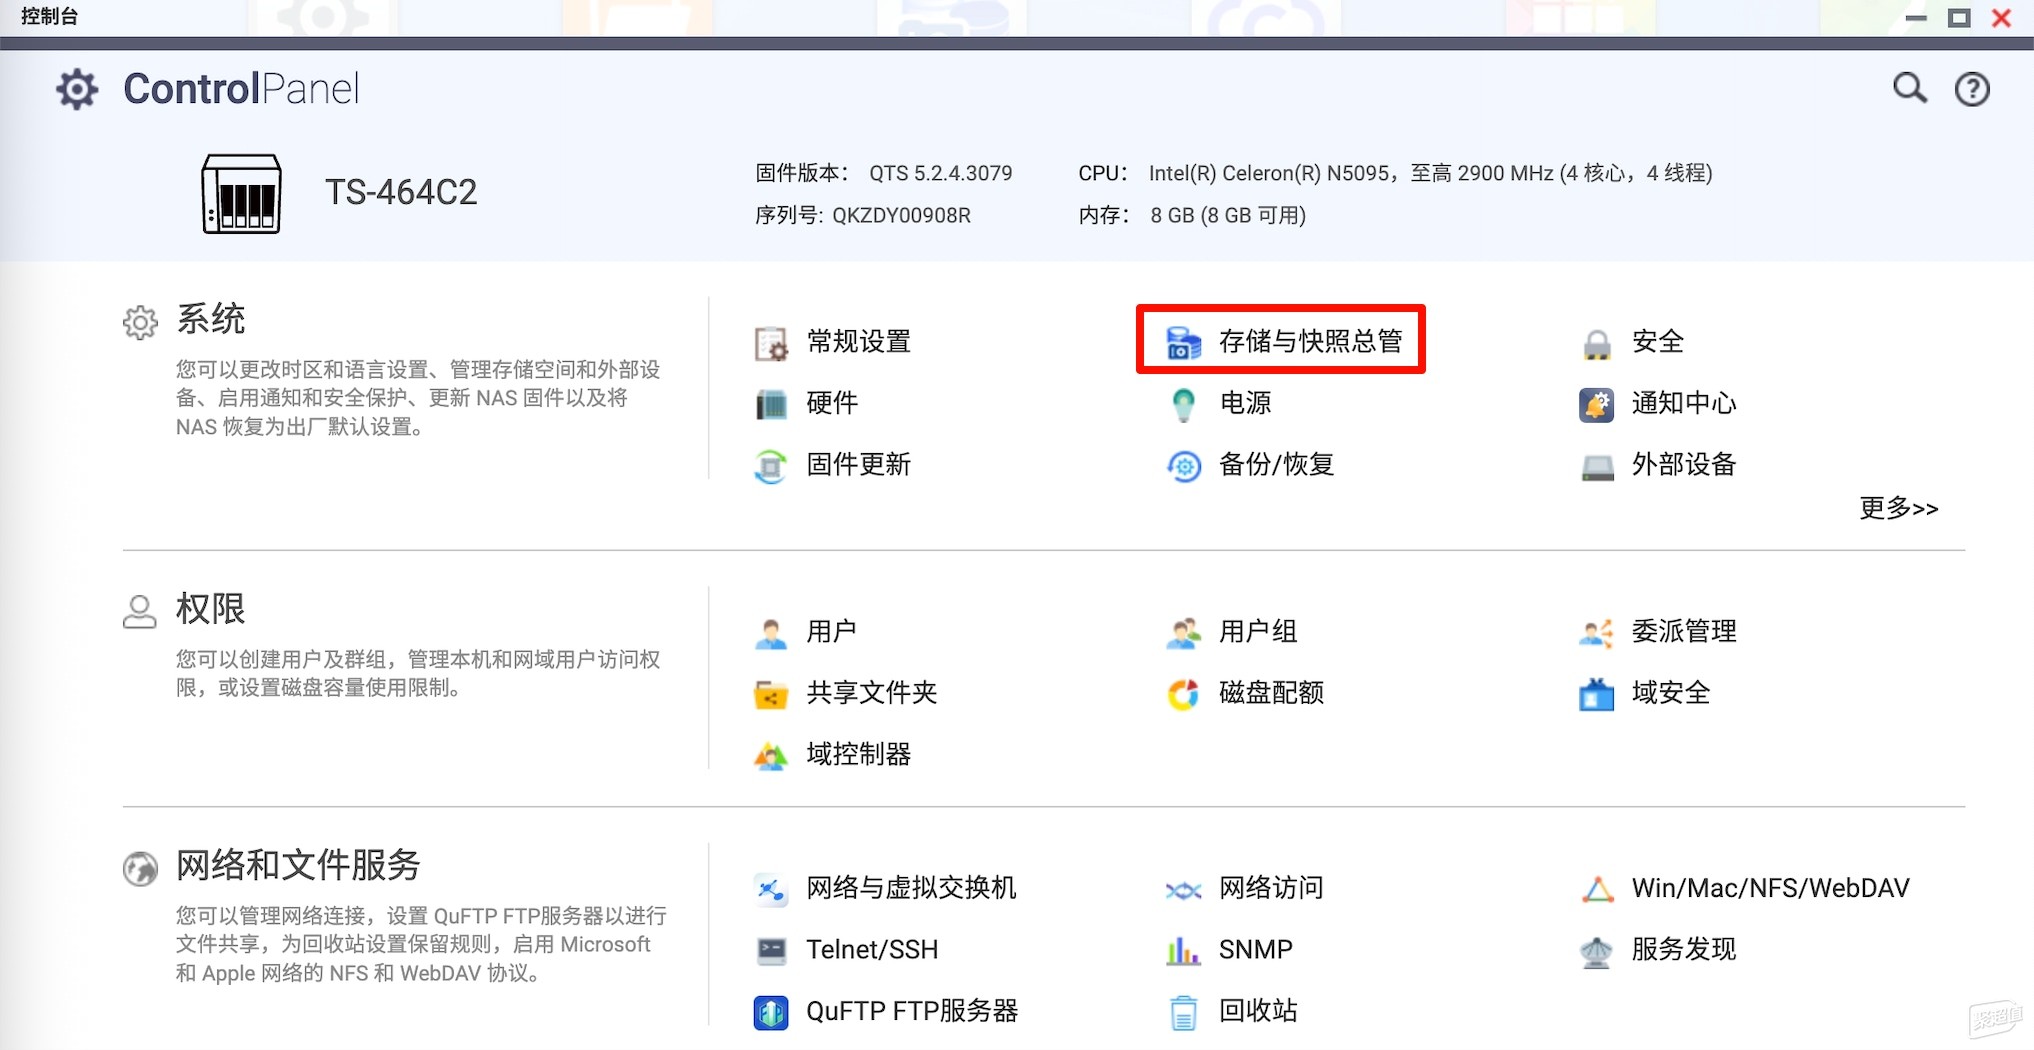The height and width of the screenshot is (1050, 2034).
Task: Click the Domain Security (域安全) icon
Action: pyautogui.click(x=1597, y=694)
